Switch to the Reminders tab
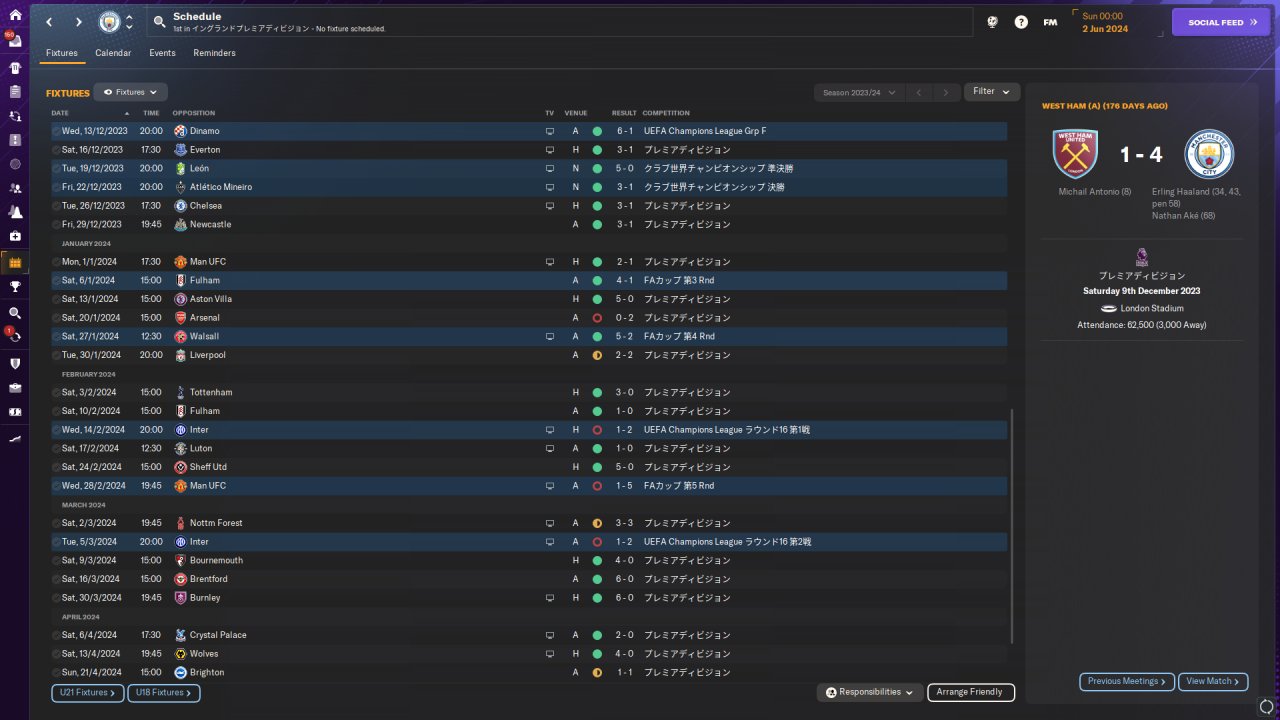Screen dimensions: 1280x720 tap(215, 53)
